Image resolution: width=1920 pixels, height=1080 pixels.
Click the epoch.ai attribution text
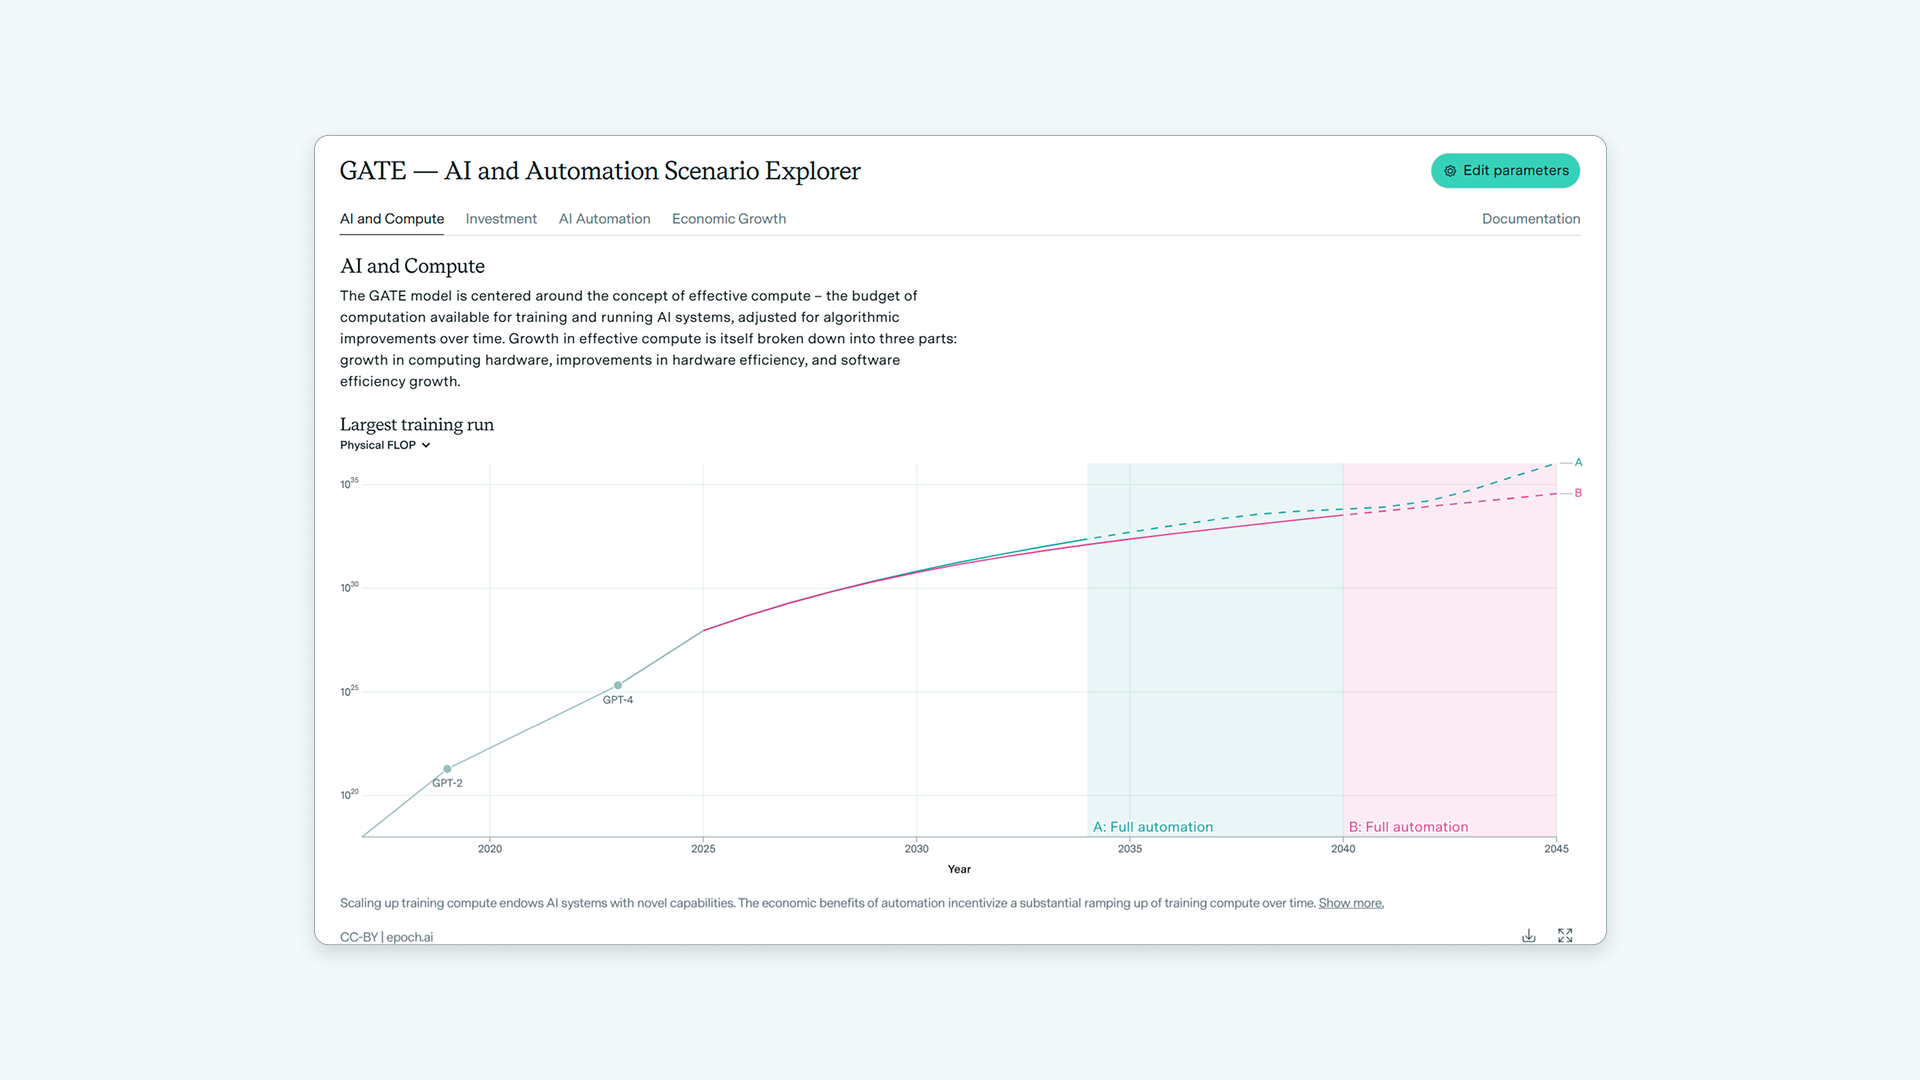click(409, 937)
